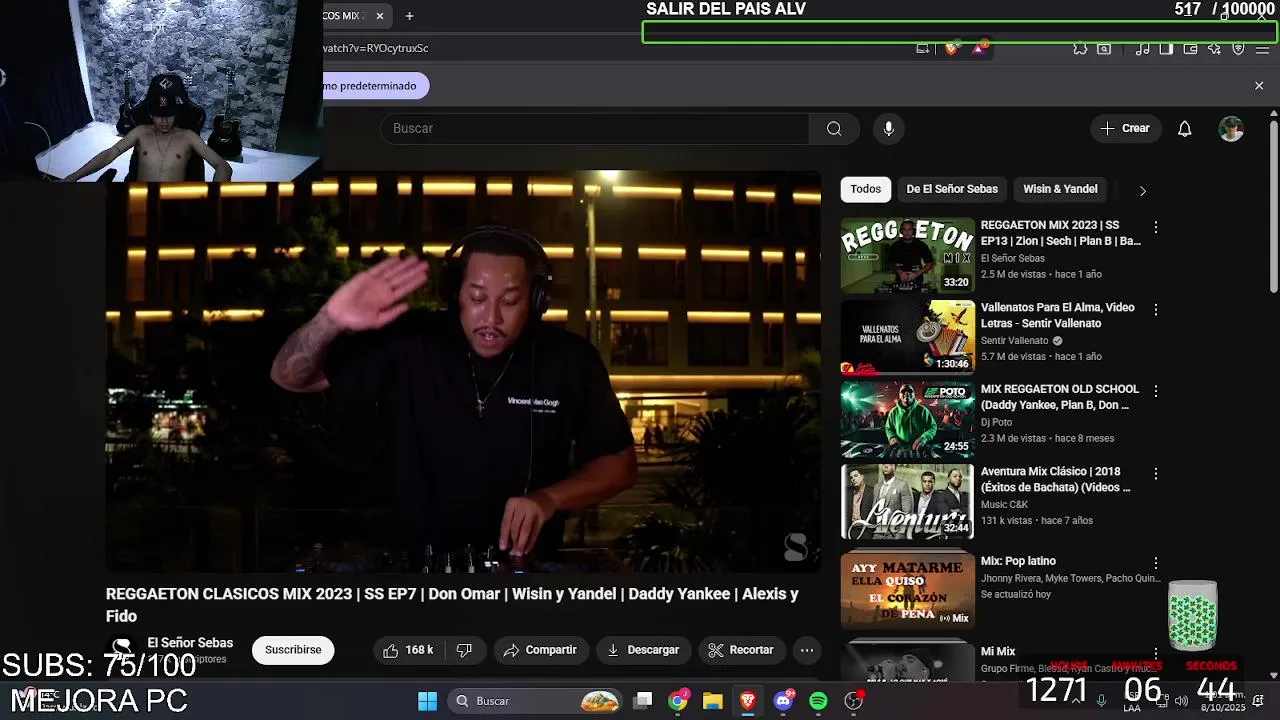This screenshot has height=720, width=1280.
Task: Open the new browser tab plus button
Action: tap(409, 16)
